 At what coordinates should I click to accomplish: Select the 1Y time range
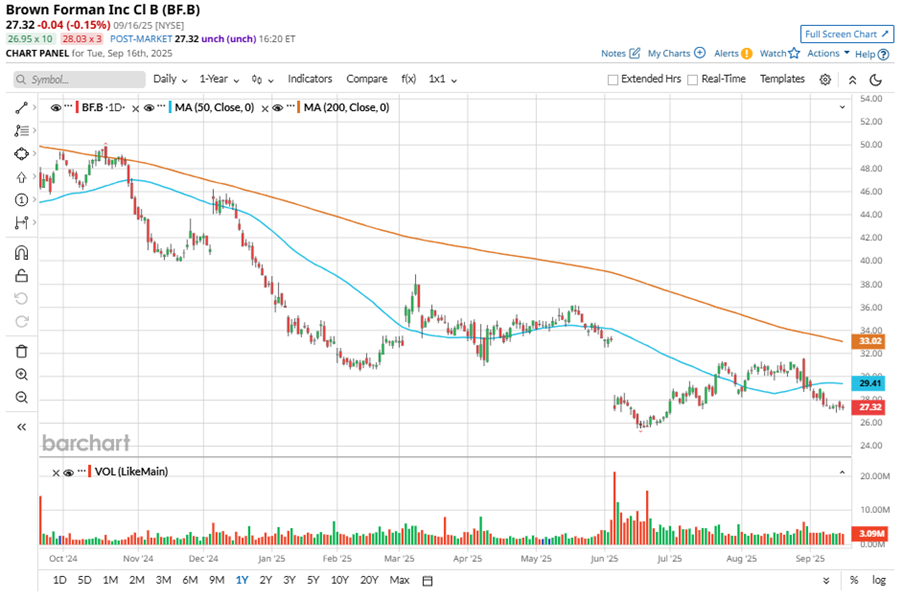click(x=242, y=580)
